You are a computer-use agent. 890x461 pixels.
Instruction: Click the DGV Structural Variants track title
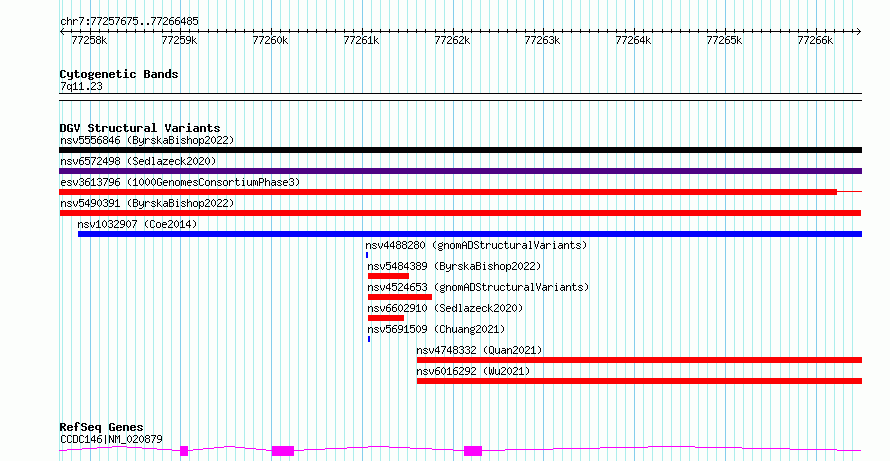[140, 128]
